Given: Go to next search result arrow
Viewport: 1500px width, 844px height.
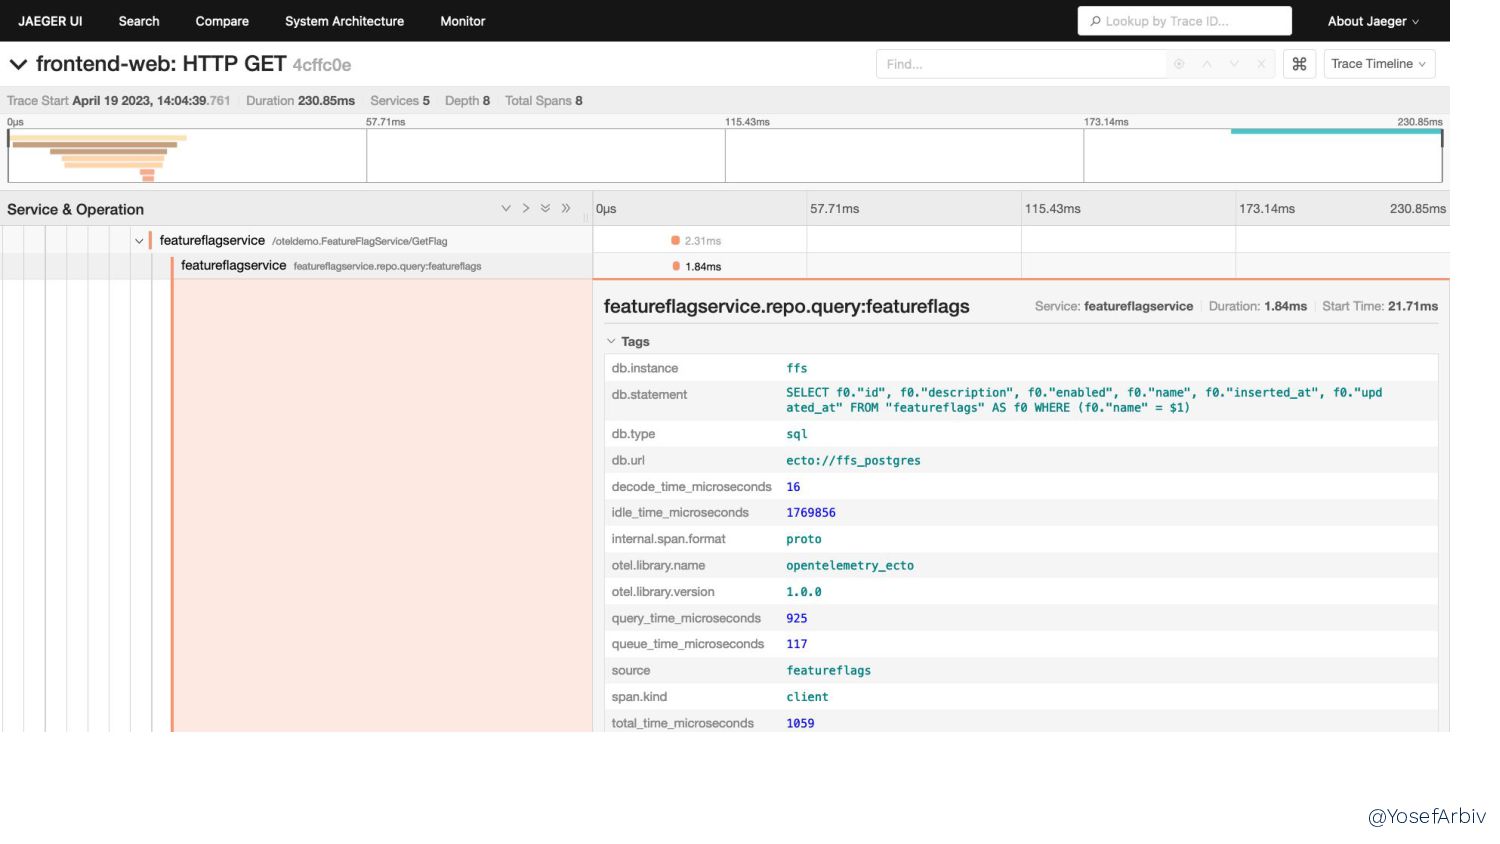Looking at the screenshot, I should point(1234,64).
